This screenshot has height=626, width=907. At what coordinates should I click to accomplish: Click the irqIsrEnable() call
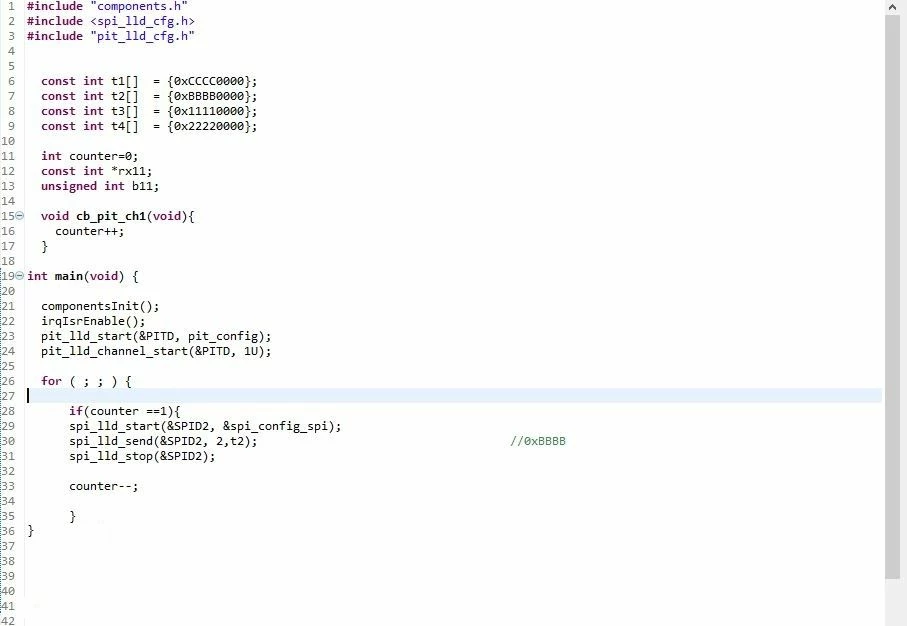93,321
